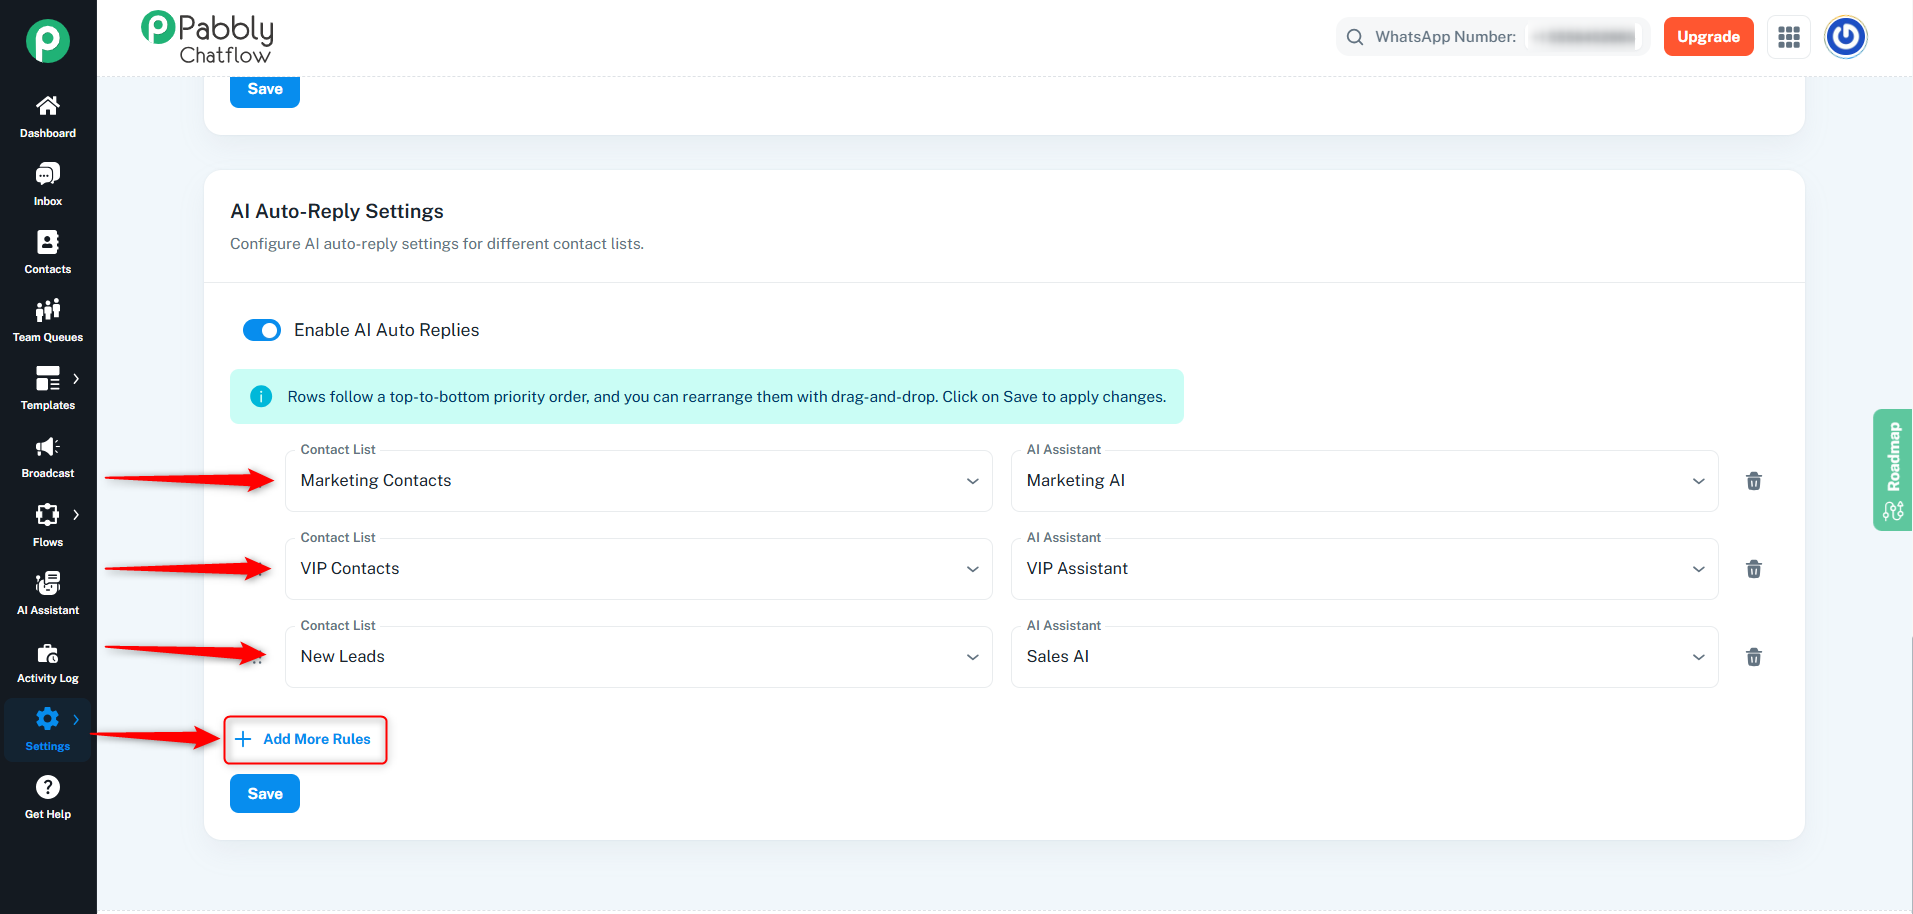The width and height of the screenshot is (1913, 914).
Task: Click the Enable AI Auto Replies label
Action: point(387,330)
